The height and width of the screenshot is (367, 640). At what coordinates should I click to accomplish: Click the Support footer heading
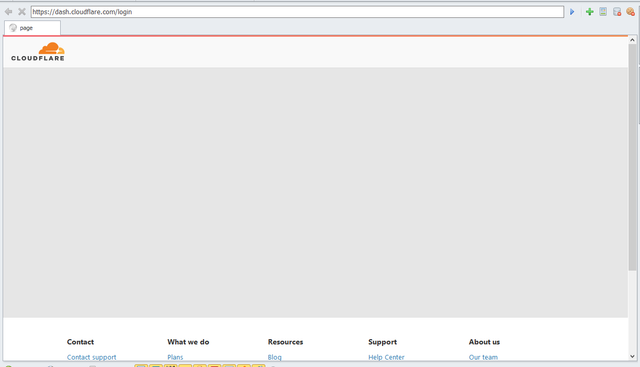click(382, 342)
